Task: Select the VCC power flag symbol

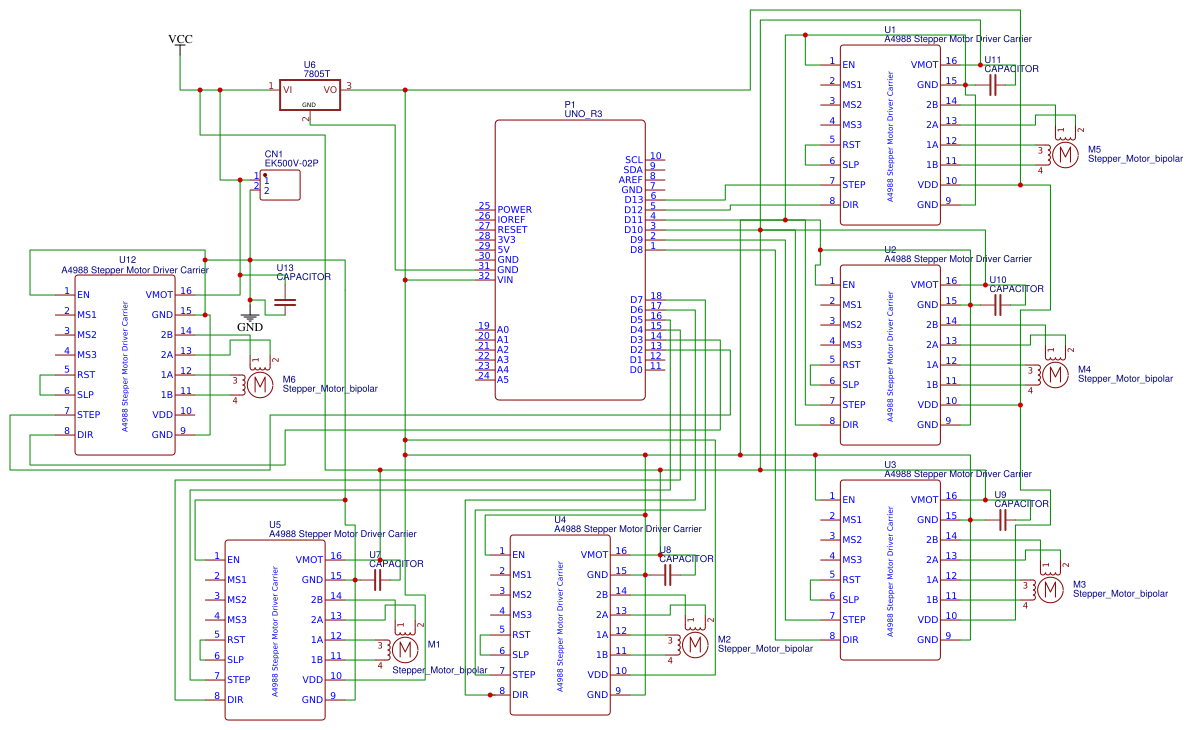Action: (179, 40)
